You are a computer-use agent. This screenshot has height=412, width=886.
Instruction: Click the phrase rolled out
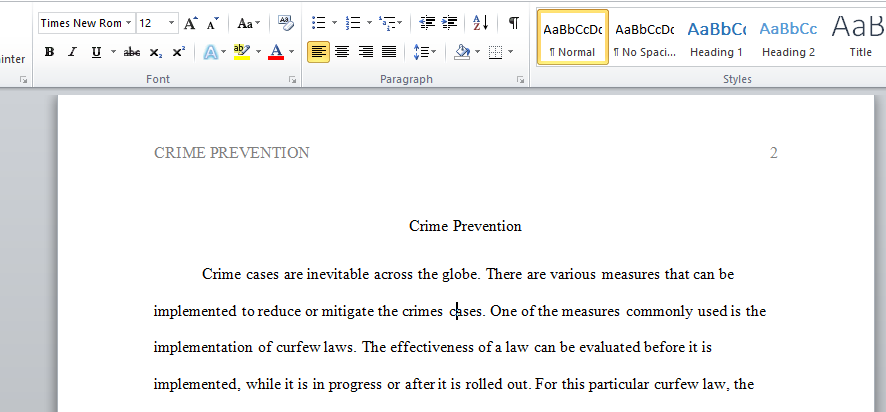point(497,385)
